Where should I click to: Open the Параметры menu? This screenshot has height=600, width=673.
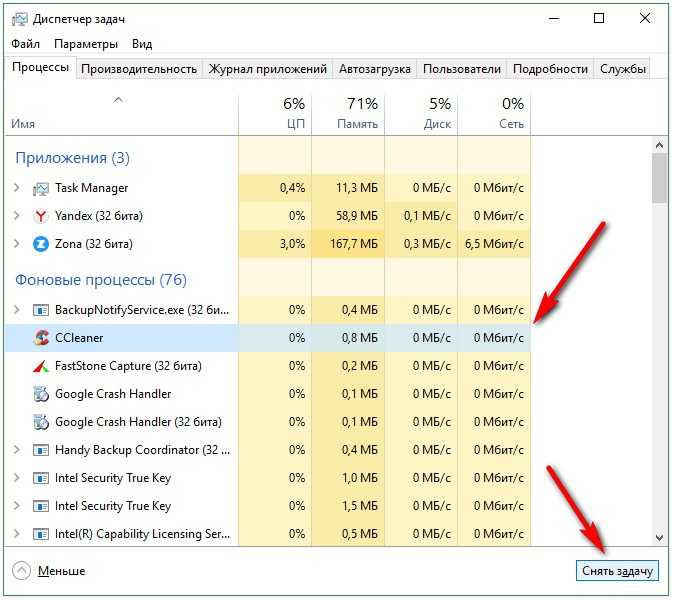coord(86,44)
